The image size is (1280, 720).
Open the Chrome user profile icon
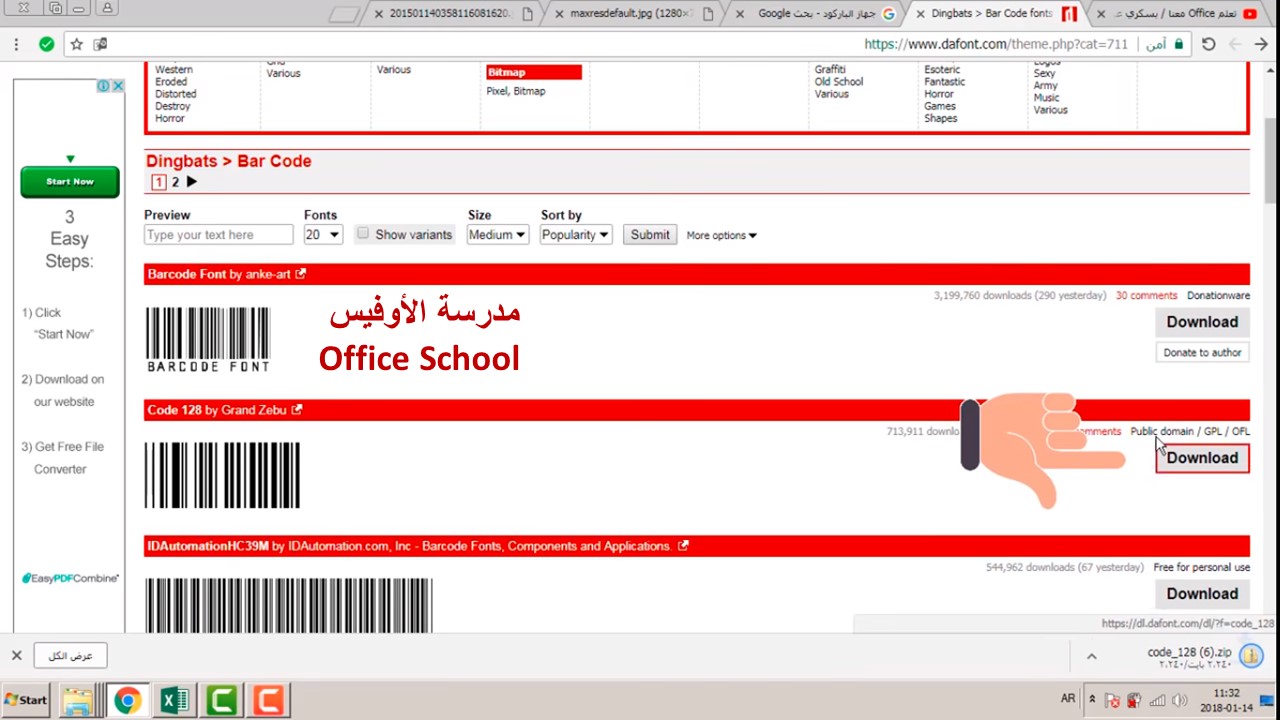(x=107, y=8)
